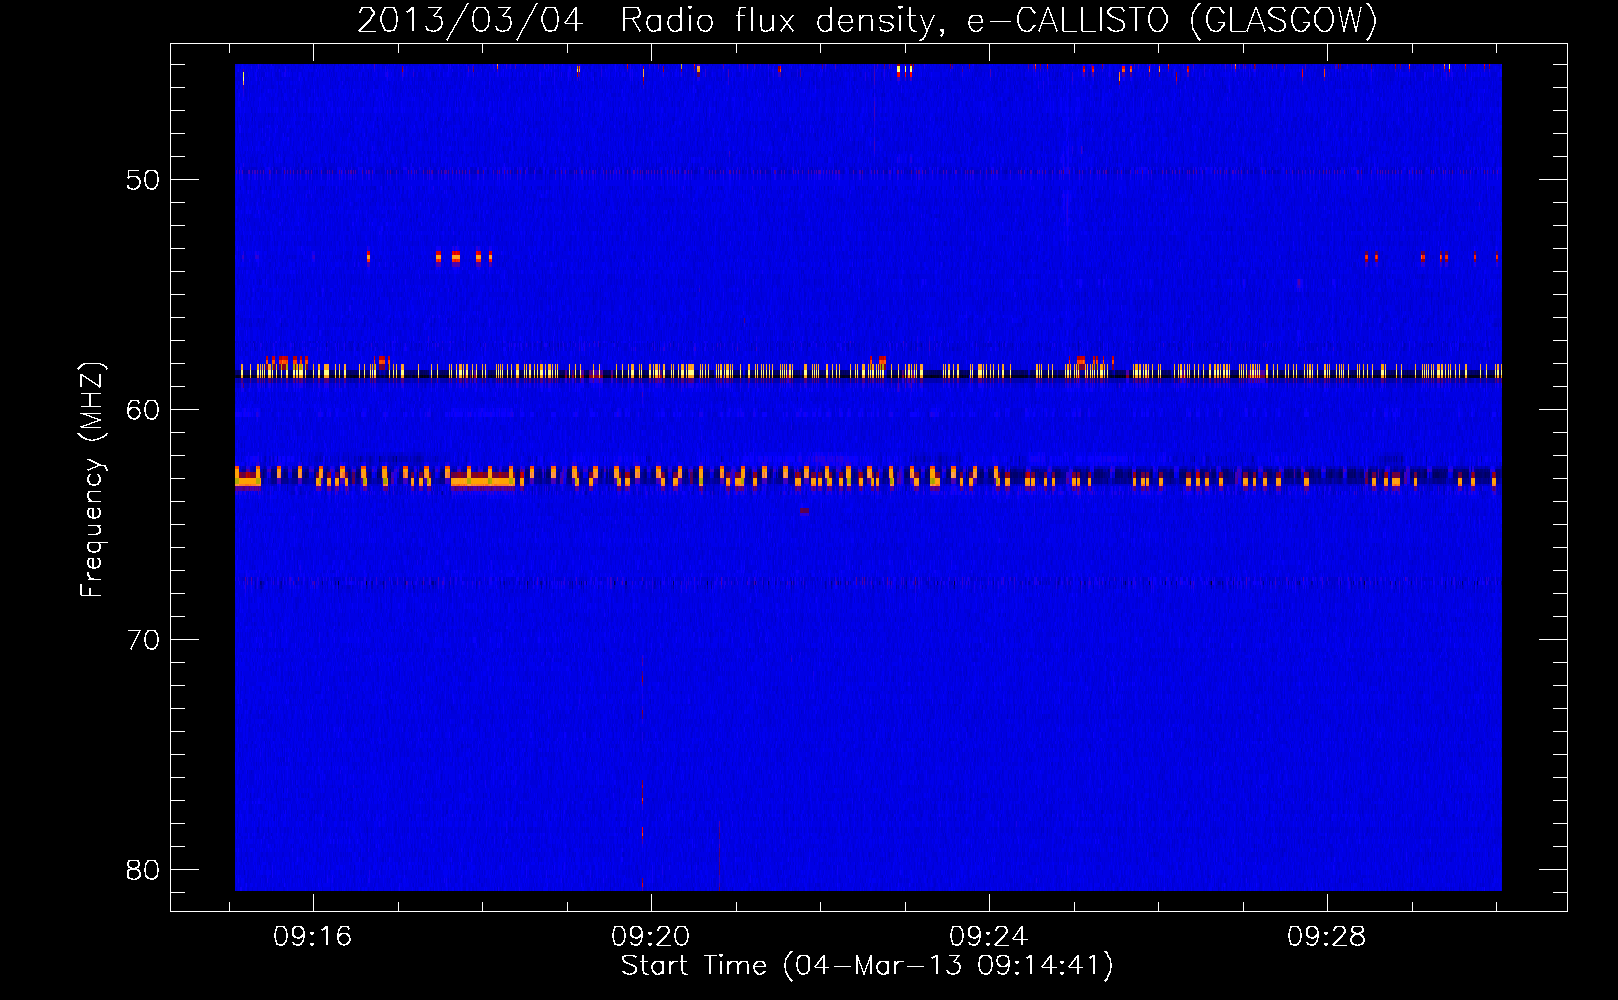Click the frequency tick label '60'
Screen dimensions: 1618x1000
[143, 410]
